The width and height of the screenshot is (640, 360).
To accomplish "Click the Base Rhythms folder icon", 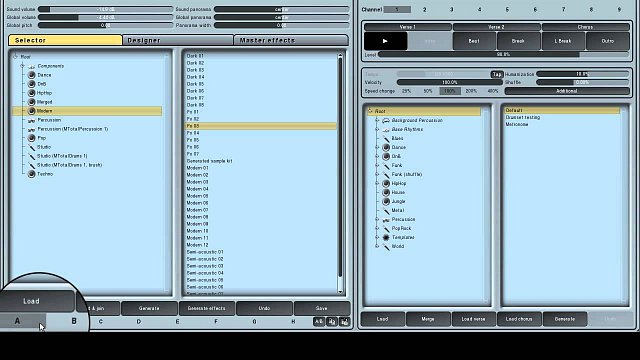I will [x=386, y=129].
